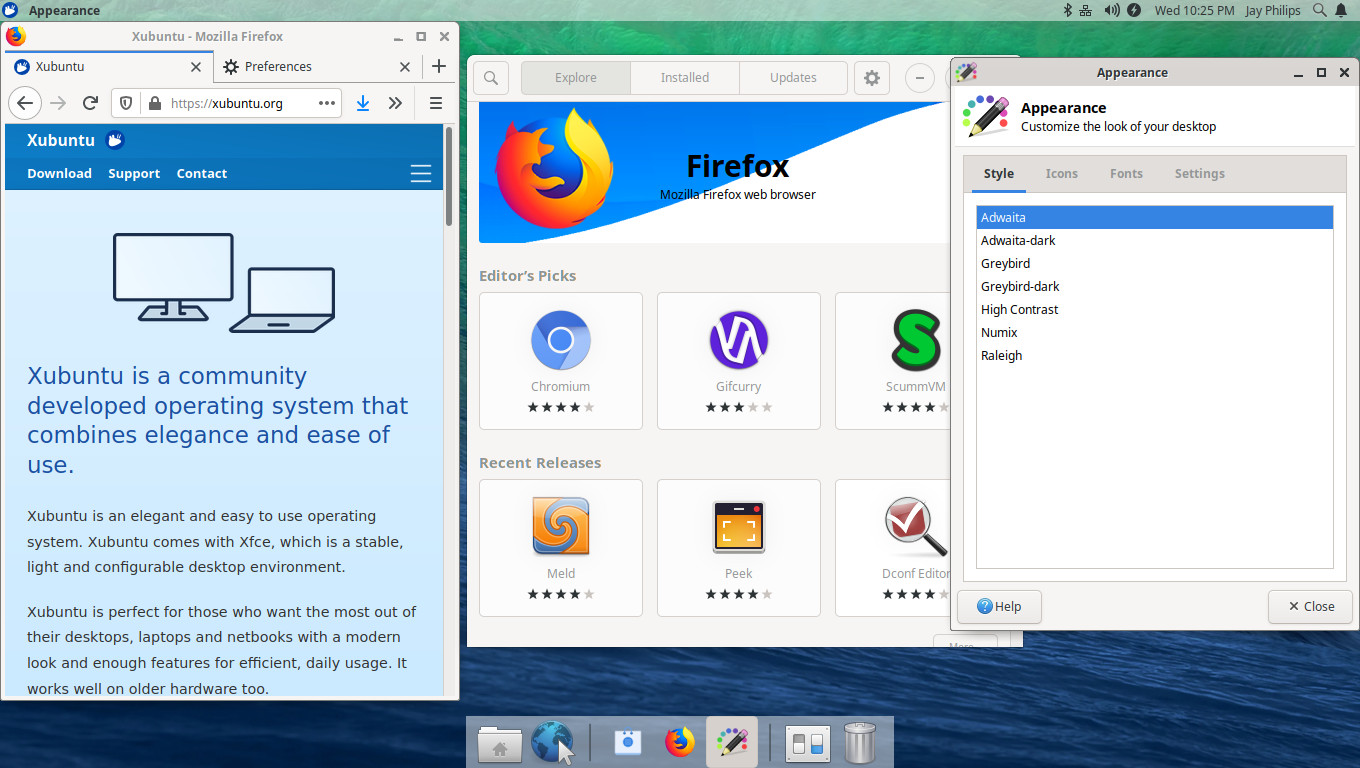Open the Chromium app tile

(x=561, y=360)
